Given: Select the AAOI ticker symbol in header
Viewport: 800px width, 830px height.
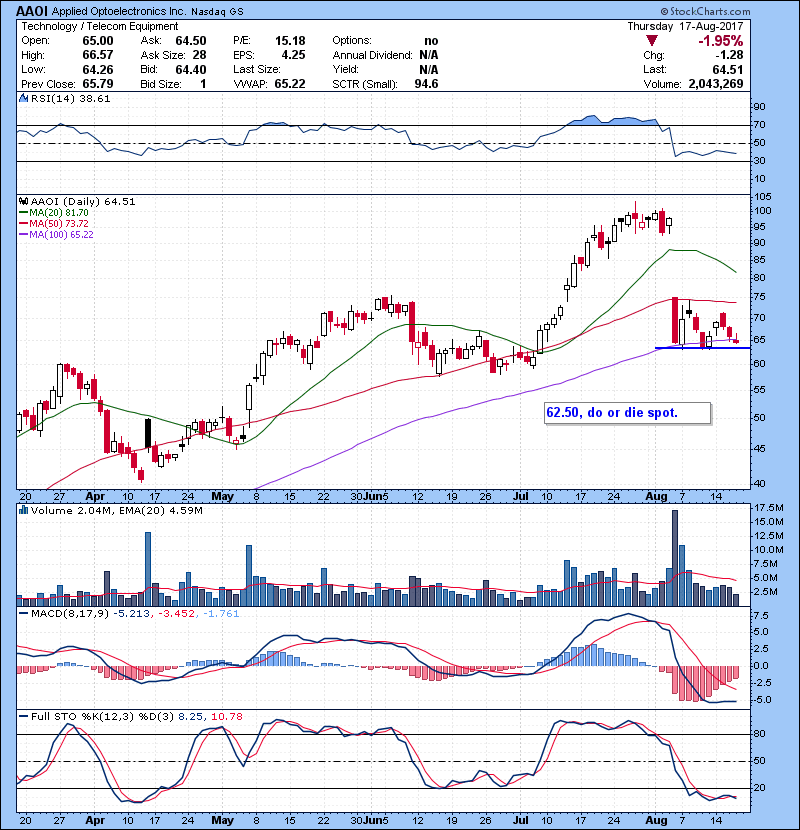Looking at the screenshot, I should (32, 11).
